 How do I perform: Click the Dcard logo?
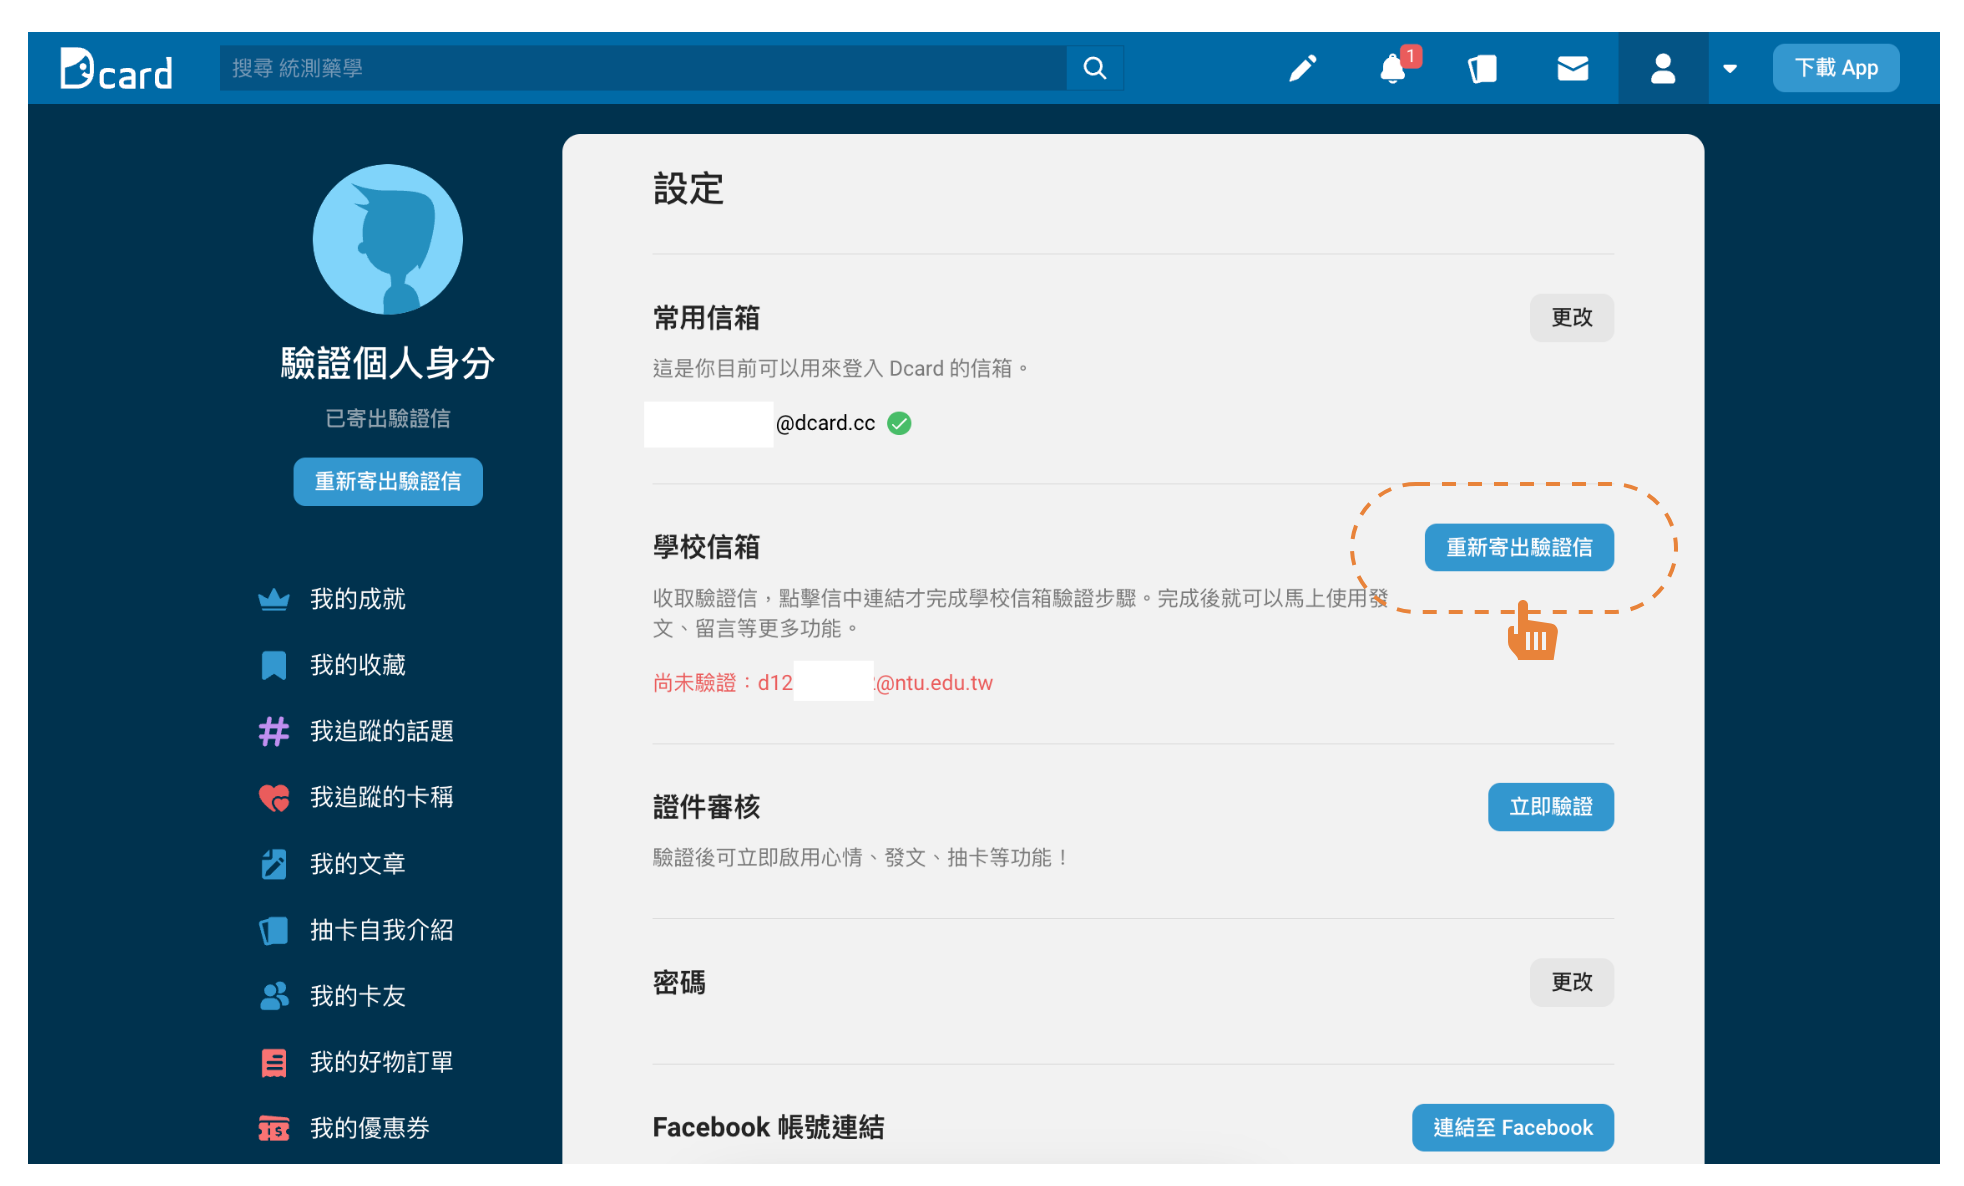115,68
